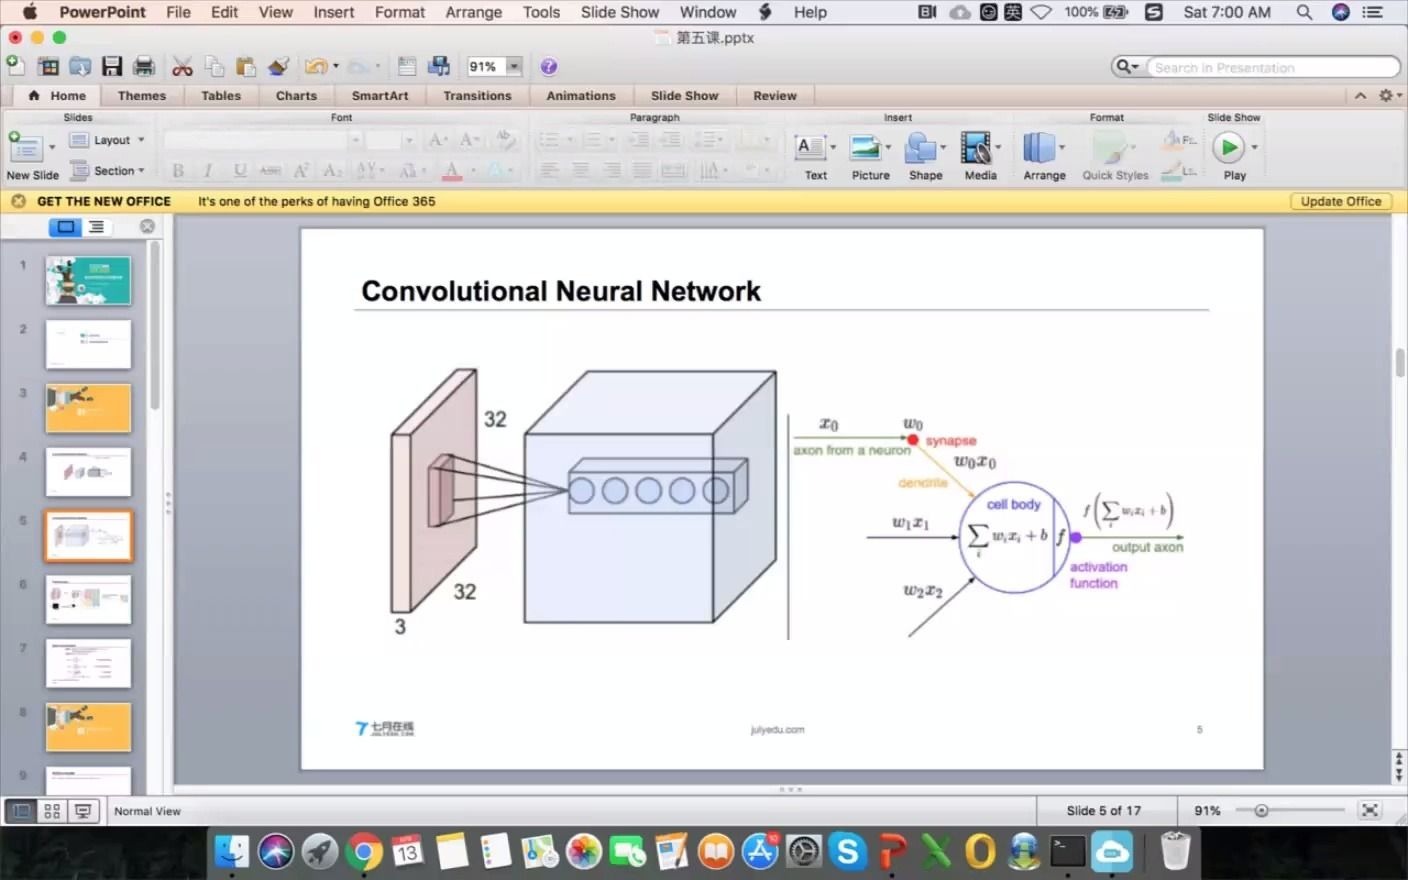Click the Save icon in toolbar
This screenshot has width=1408, height=880.
click(112, 67)
